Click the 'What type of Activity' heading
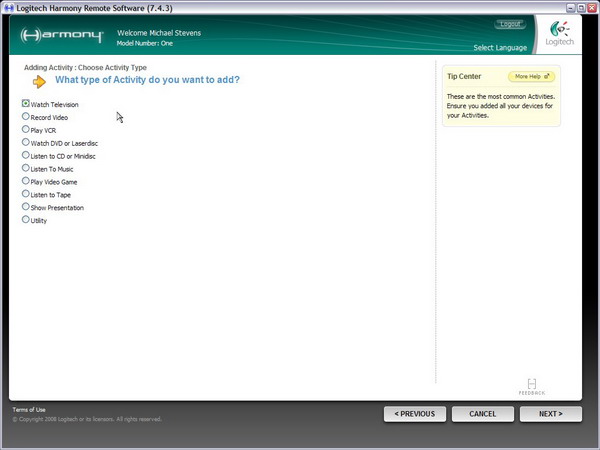 [x=147, y=80]
